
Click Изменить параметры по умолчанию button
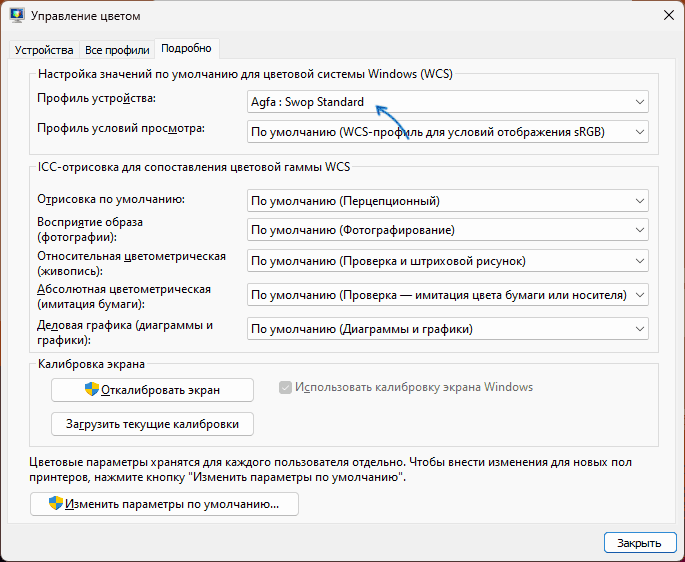(164, 504)
